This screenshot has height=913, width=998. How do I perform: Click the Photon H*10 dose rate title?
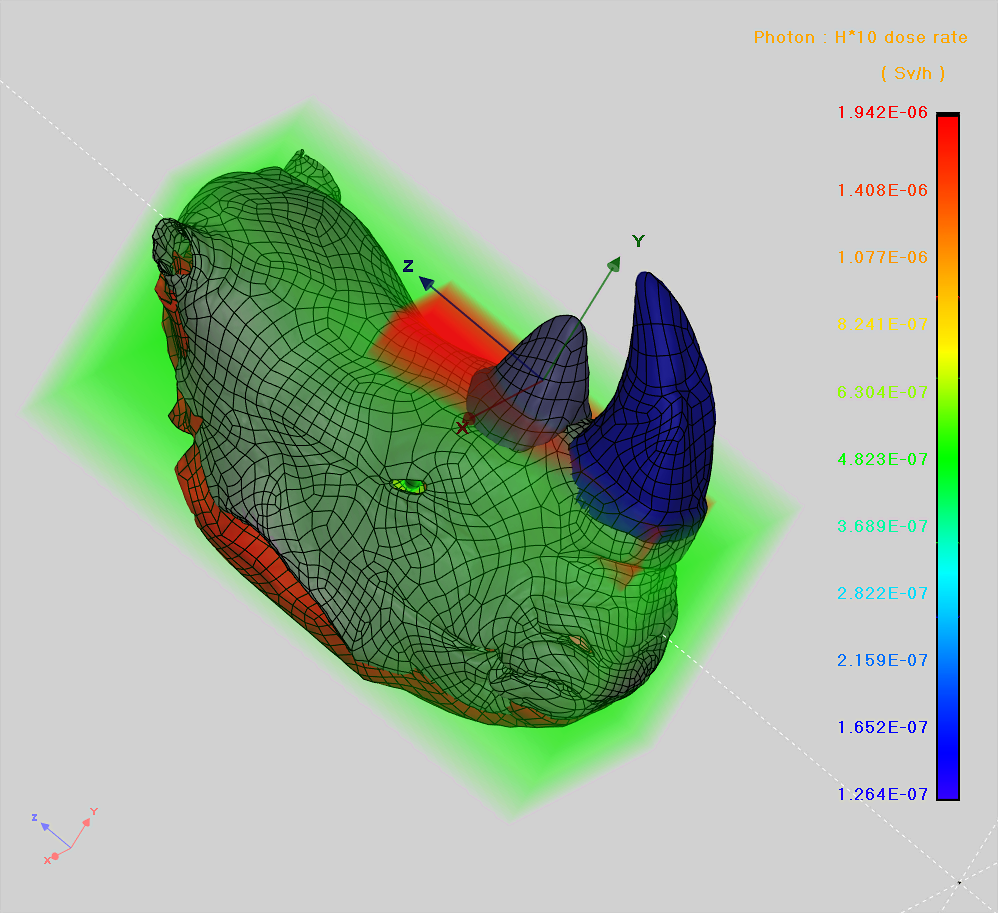[860, 38]
